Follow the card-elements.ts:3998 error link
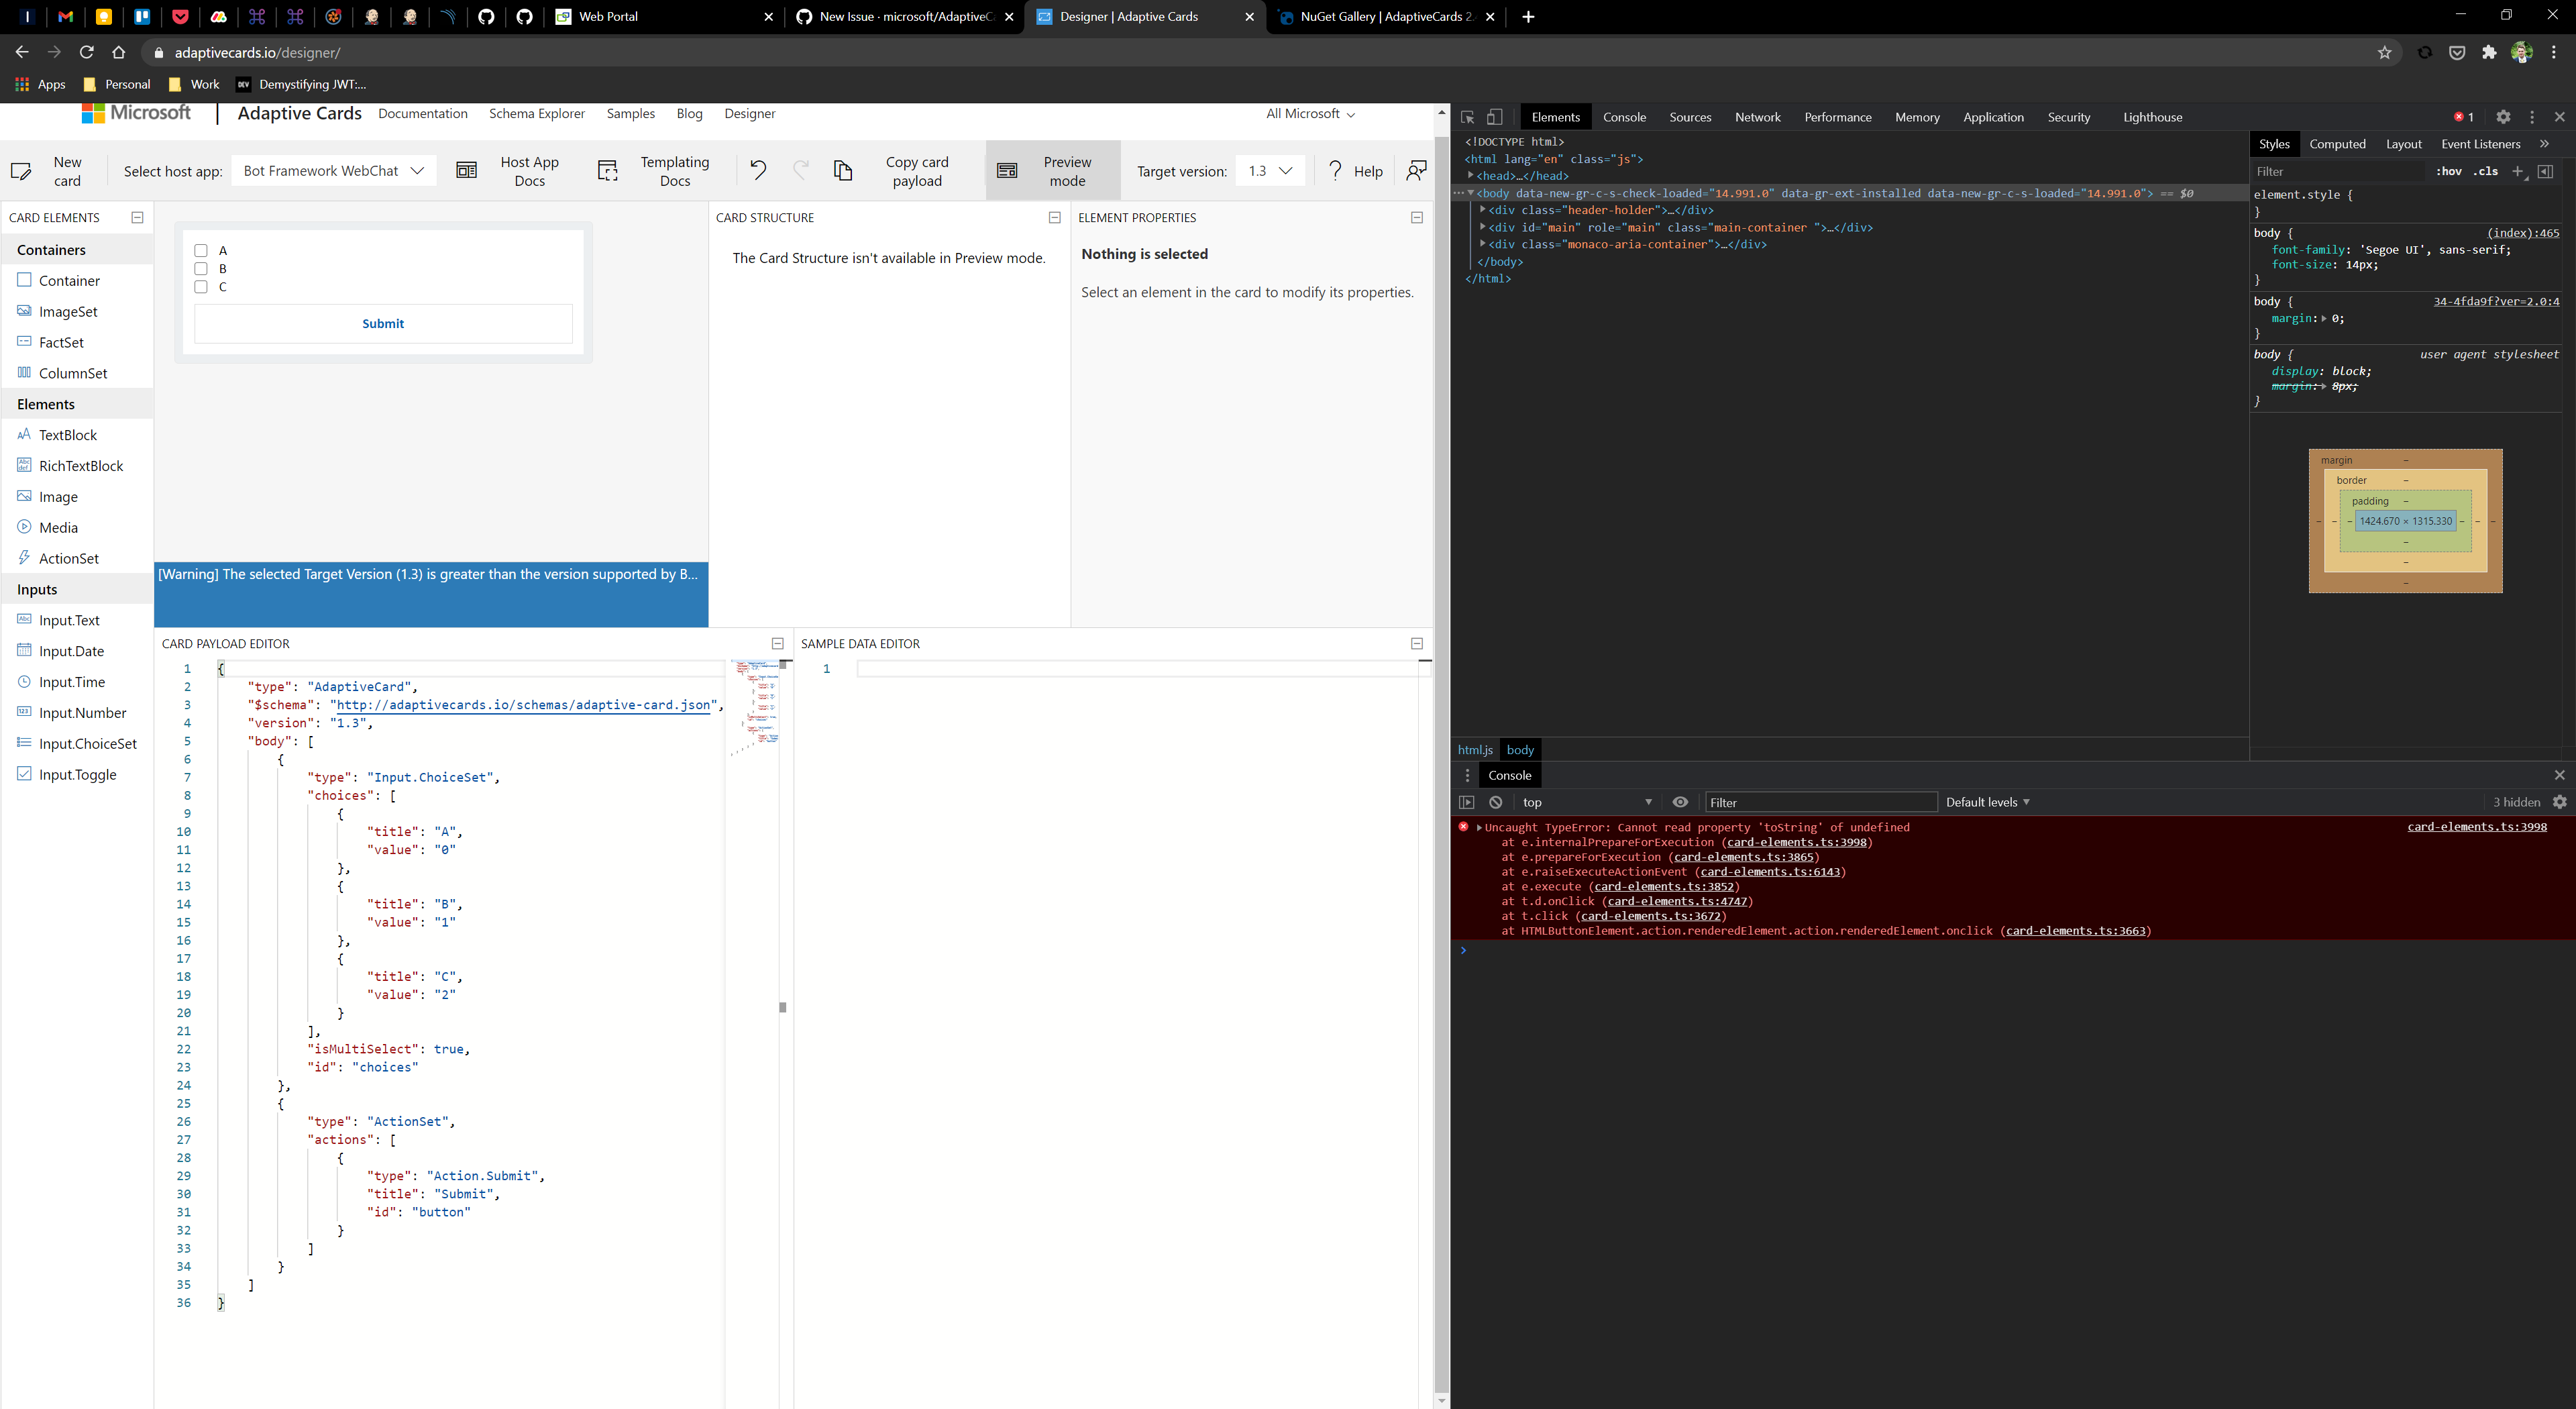The image size is (2576, 1409). point(2478,827)
